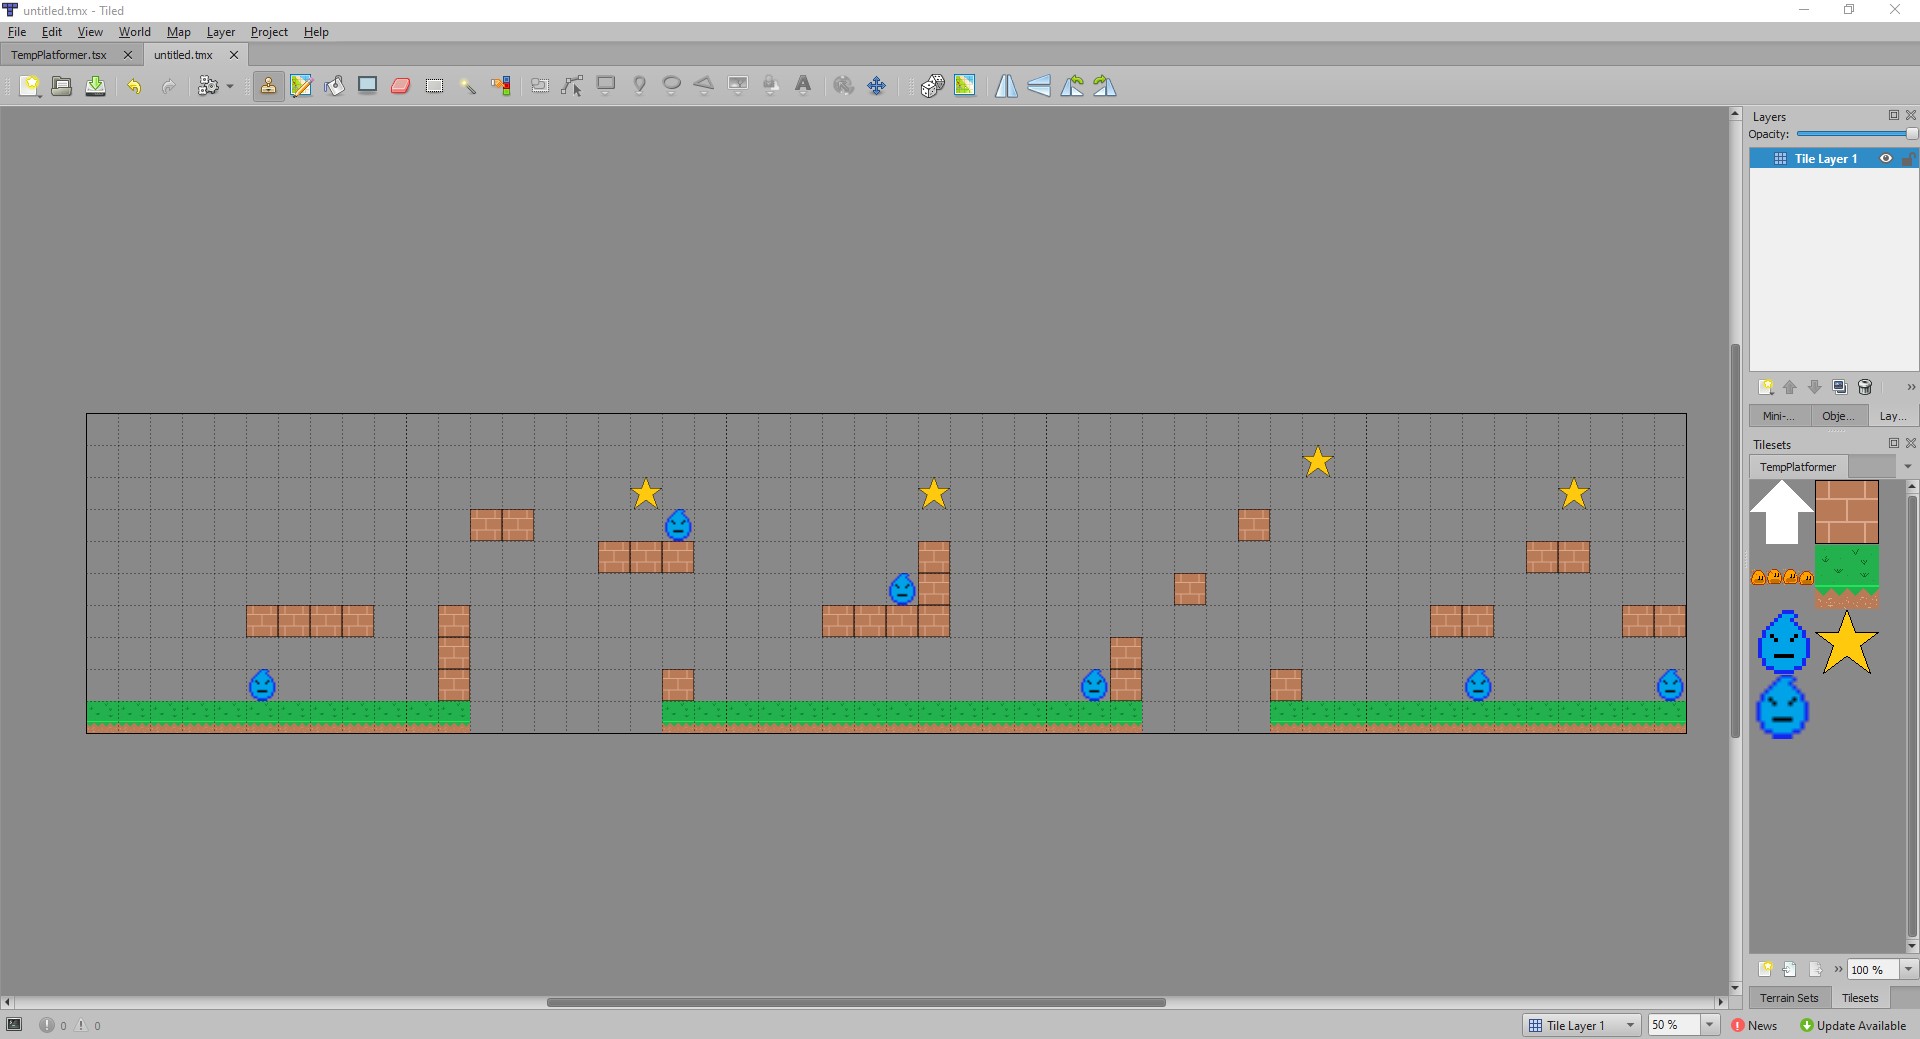Screen dimensions: 1920x1039
Task: Select the Eraser tool
Action: (401, 86)
